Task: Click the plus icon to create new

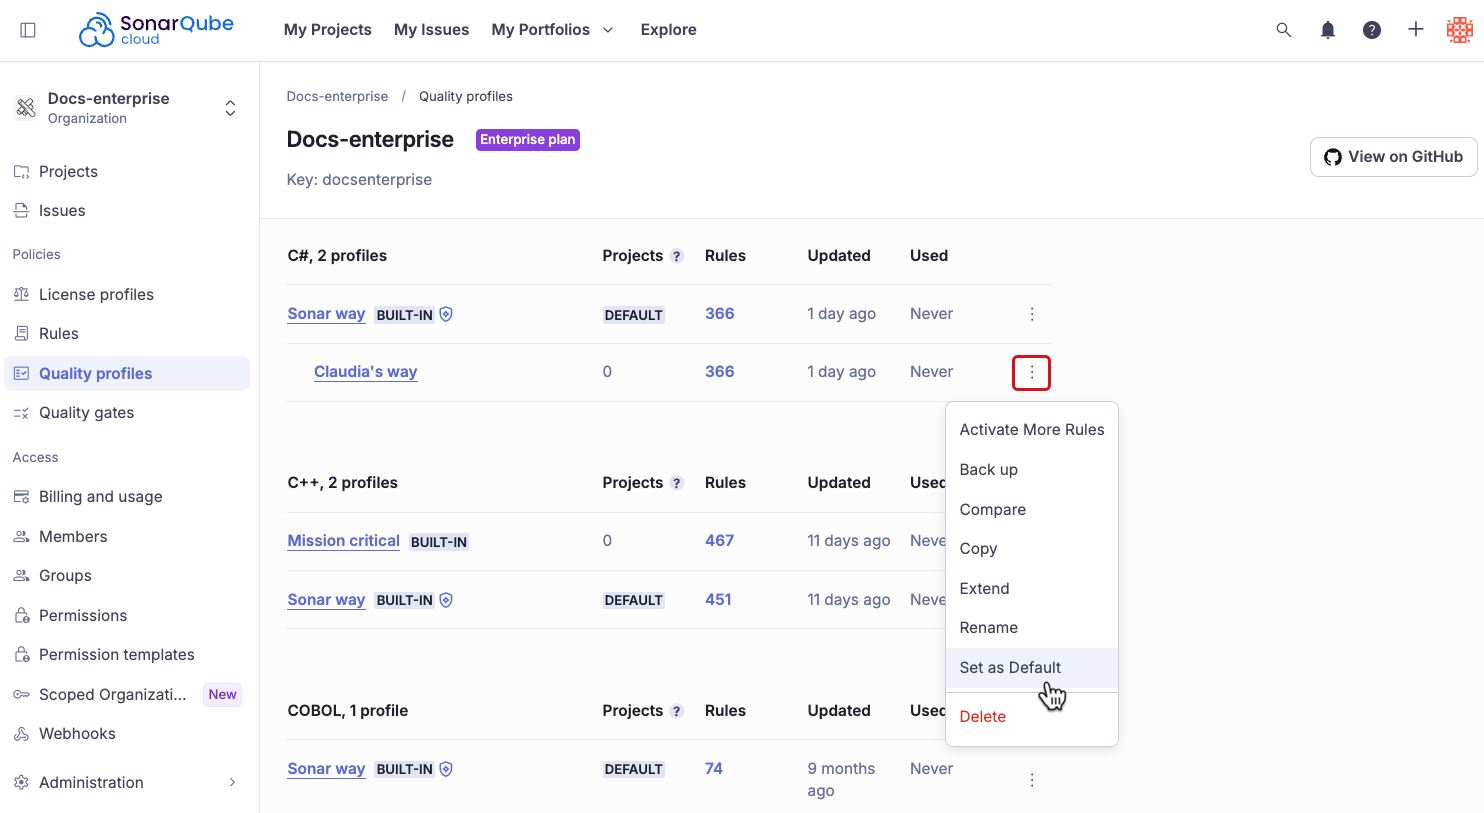Action: coord(1416,30)
